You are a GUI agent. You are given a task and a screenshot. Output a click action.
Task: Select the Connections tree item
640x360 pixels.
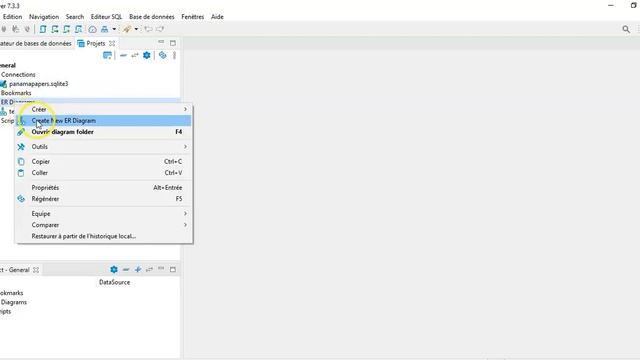click(x=18, y=74)
